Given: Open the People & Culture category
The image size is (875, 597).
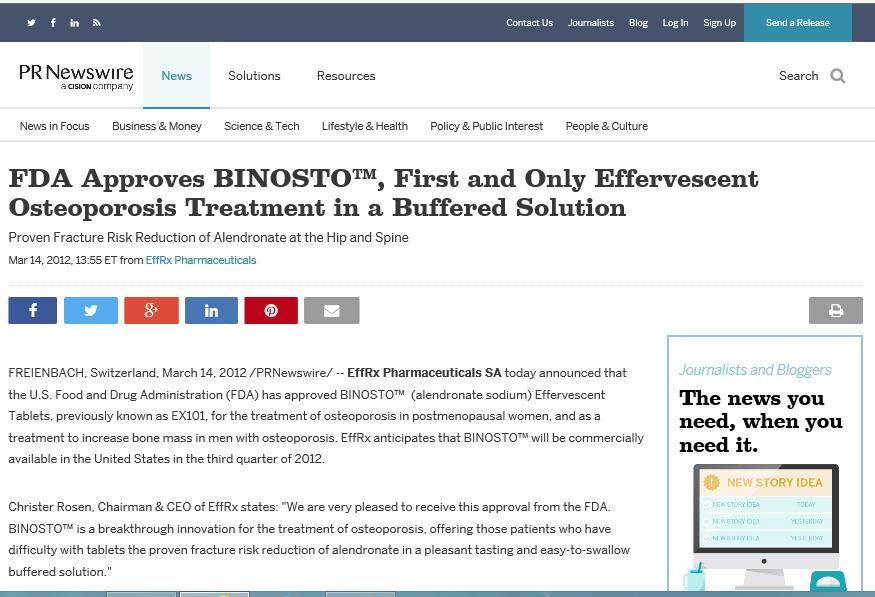Looking at the screenshot, I should pyautogui.click(x=607, y=126).
